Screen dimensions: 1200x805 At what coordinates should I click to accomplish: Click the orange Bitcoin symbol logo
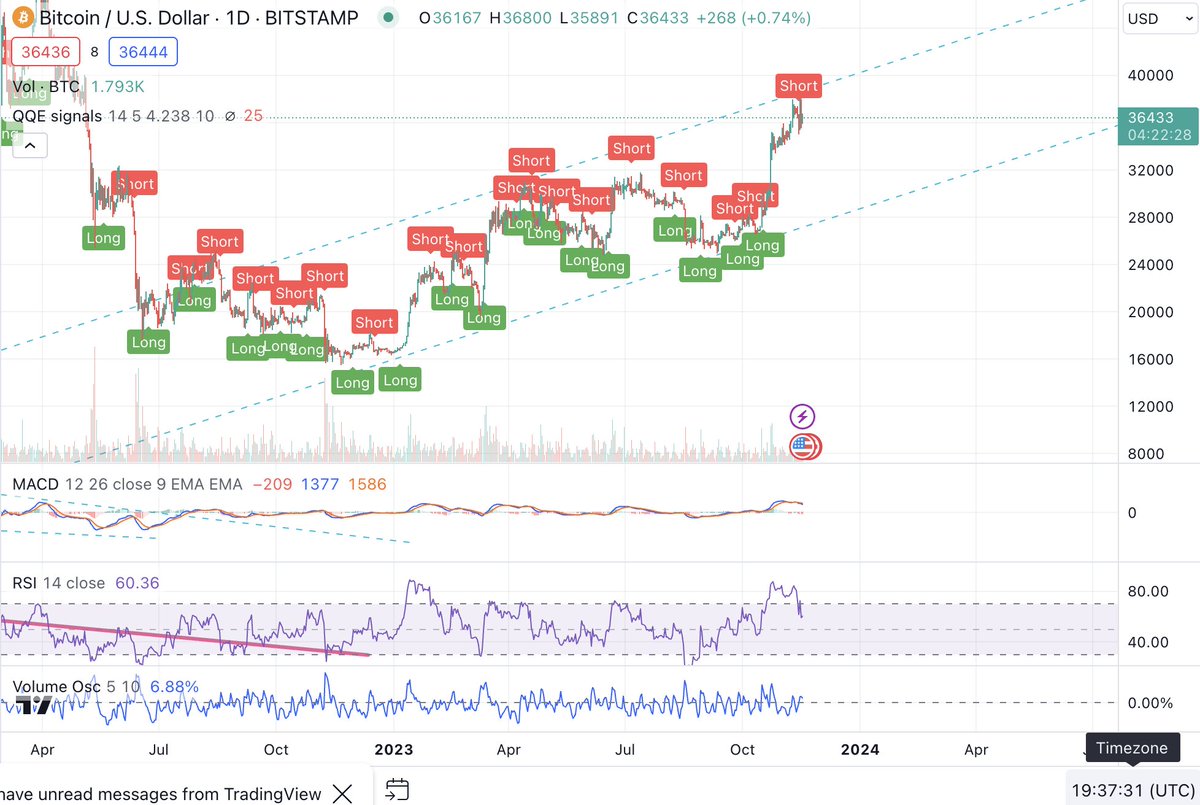[21, 18]
